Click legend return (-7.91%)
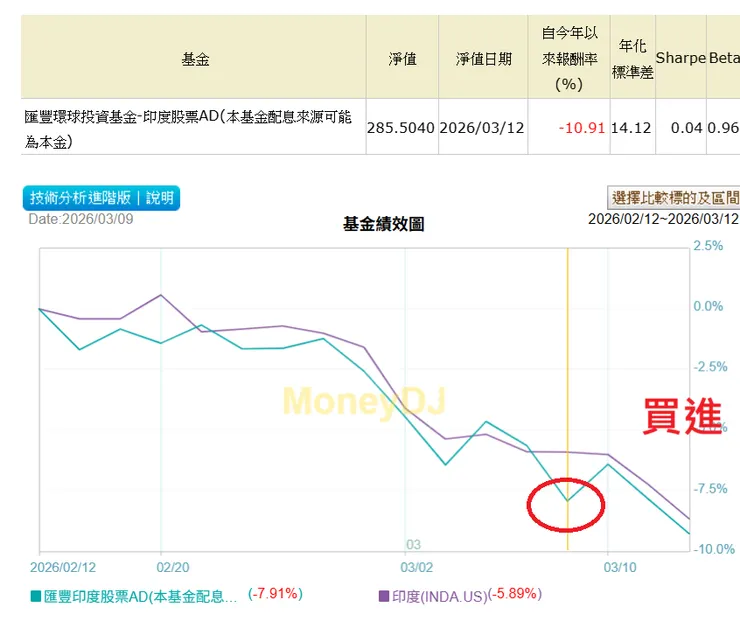Viewport: 740px width, 621px height. tap(275, 594)
